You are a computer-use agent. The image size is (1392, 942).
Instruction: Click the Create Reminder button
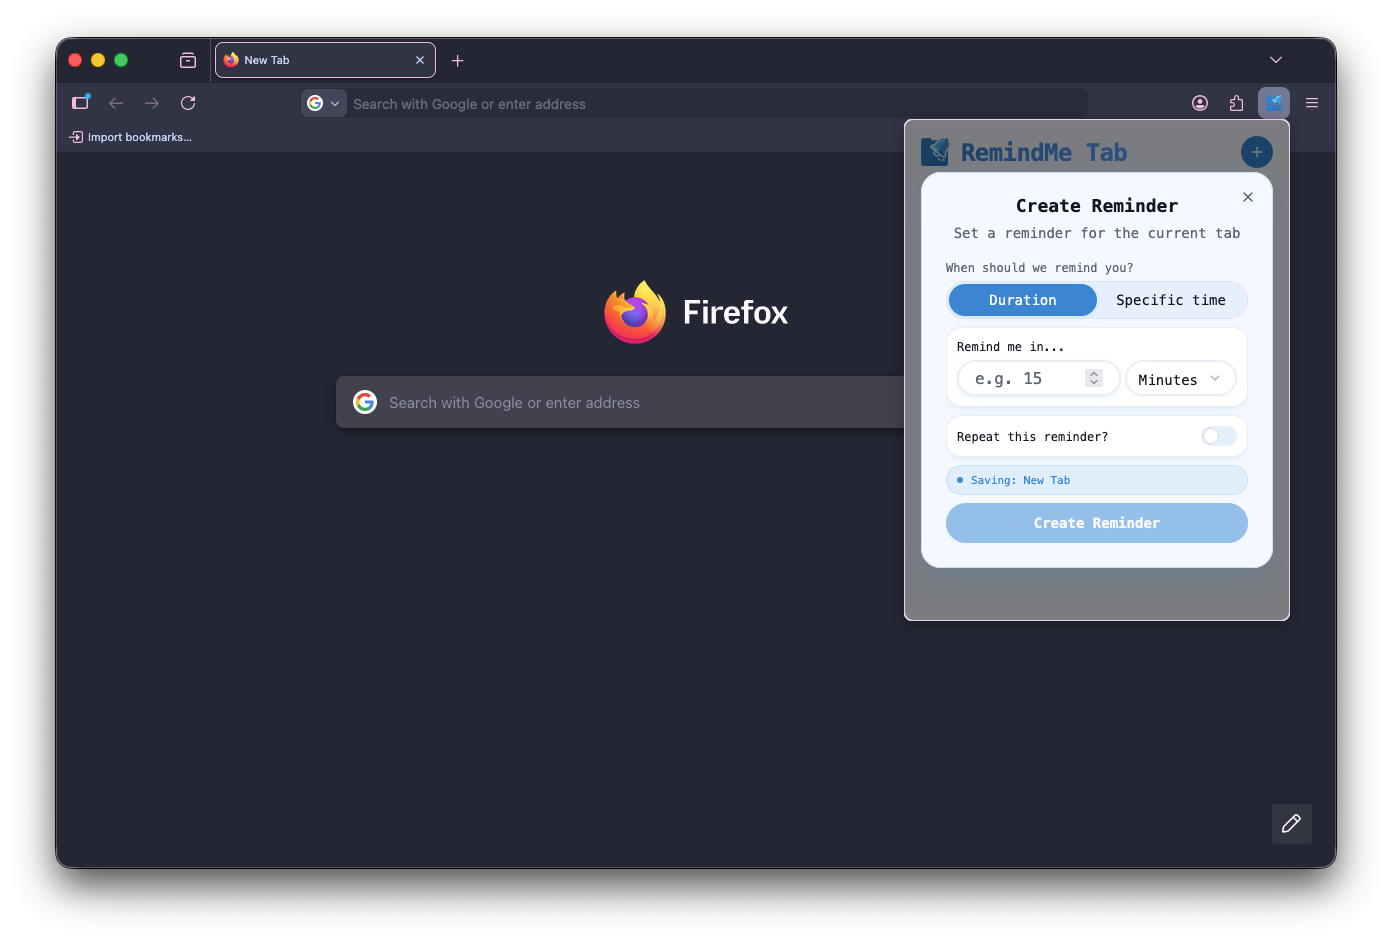point(1096,523)
